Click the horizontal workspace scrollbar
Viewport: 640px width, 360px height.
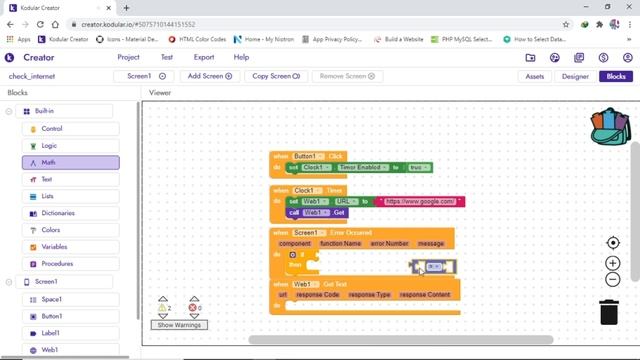[x=401, y=340]
